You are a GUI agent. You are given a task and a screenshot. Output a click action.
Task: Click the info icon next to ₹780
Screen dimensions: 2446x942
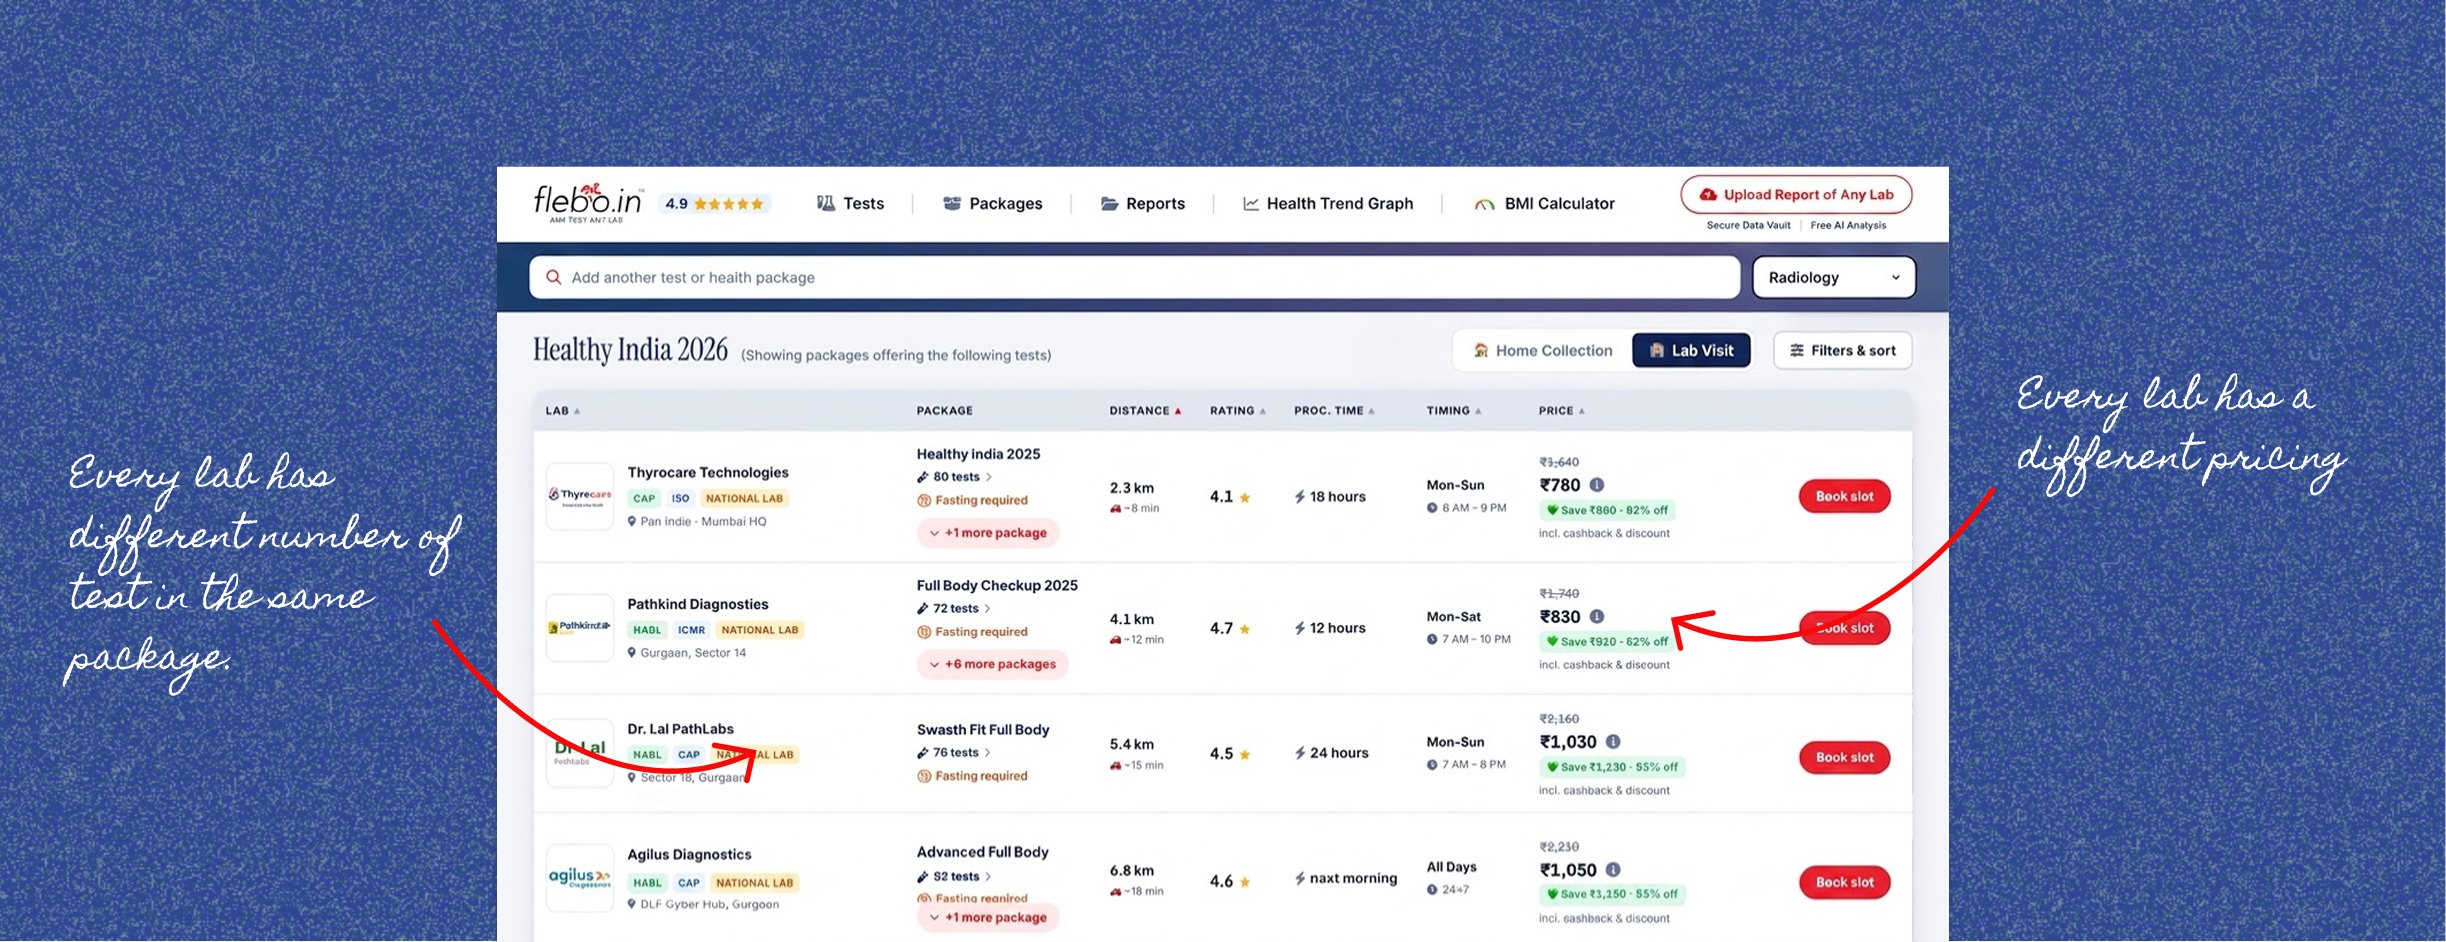(x=1597, y=485)
